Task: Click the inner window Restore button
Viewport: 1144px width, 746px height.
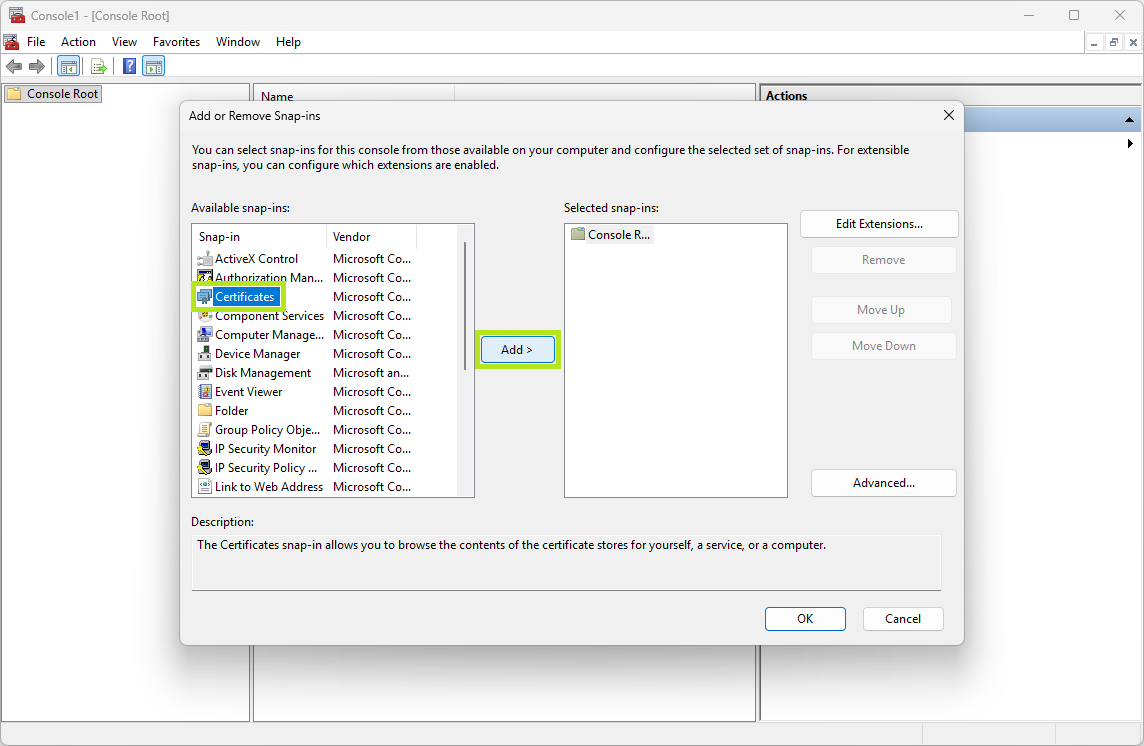Action: [x=1113, y=42]
